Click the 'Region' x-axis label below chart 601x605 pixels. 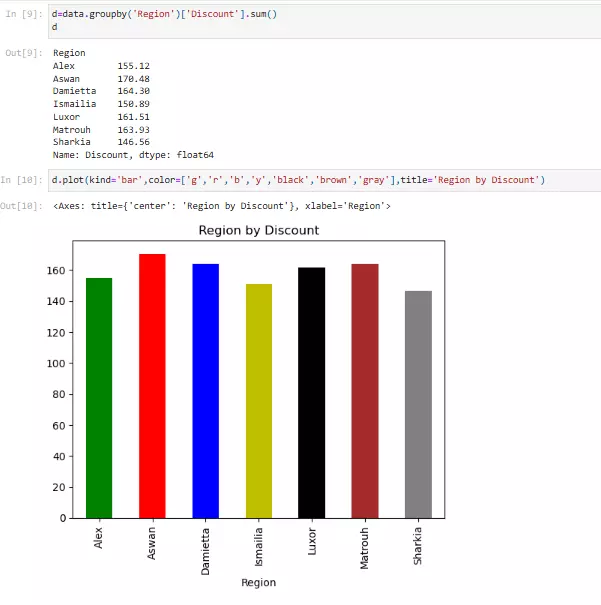point(258,583)
